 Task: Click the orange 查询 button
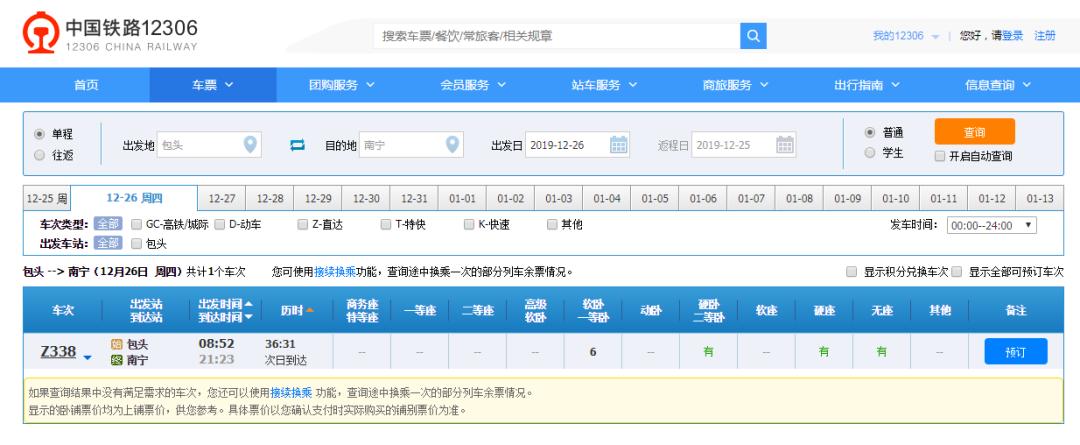pos(975,132)
